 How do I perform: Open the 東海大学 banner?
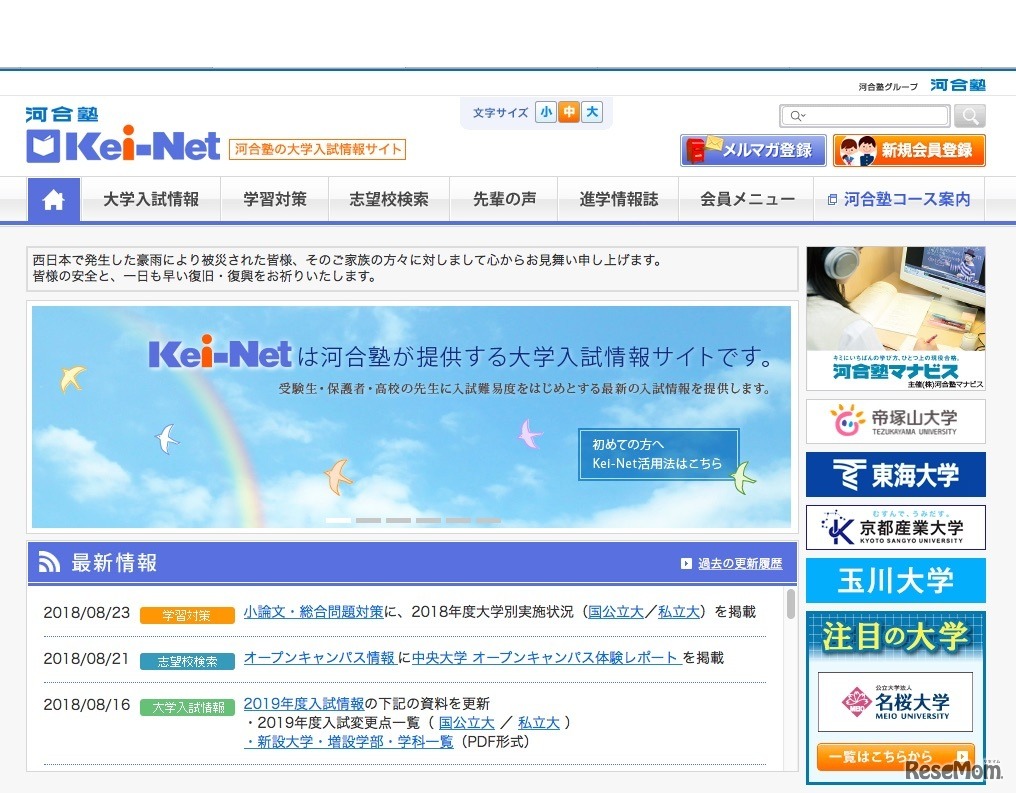tap(895, 474)
